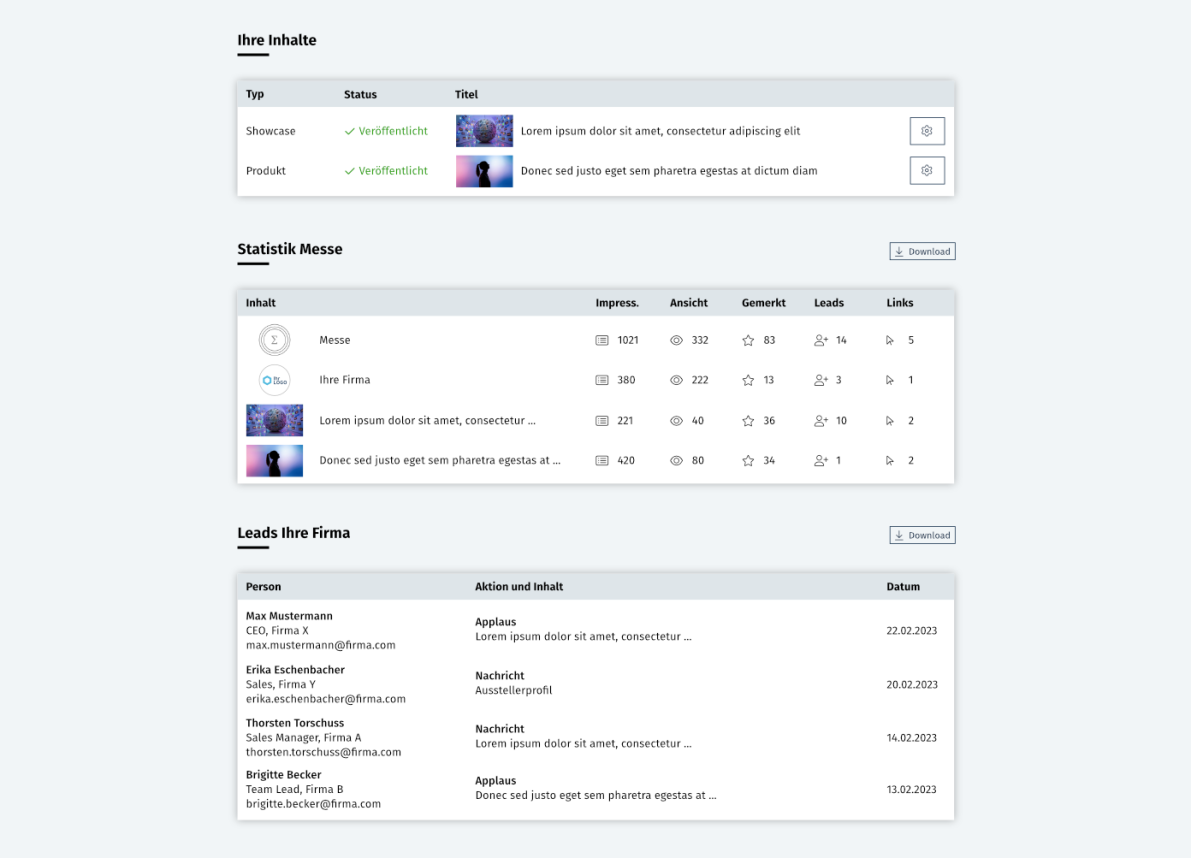Click email erika.eschenbacher@firma.com
This screenshot has height=858, width=1191.
tap(325, 699)
